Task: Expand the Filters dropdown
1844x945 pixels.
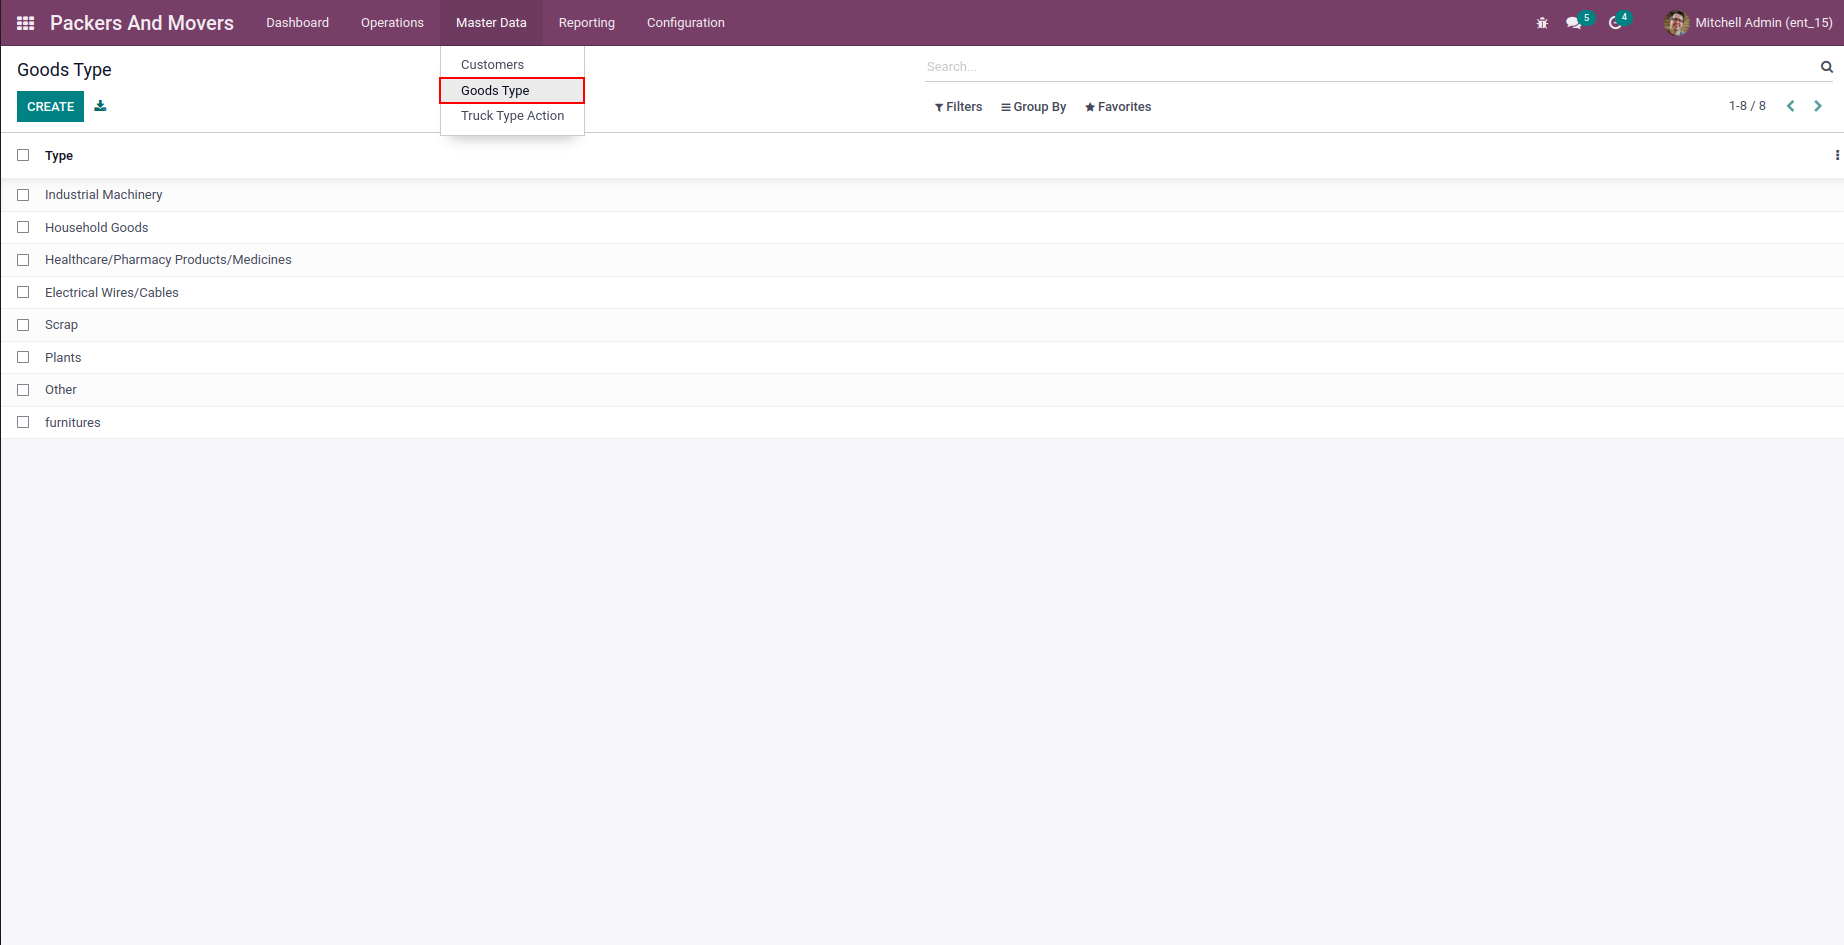Action: tap(958, 107)
